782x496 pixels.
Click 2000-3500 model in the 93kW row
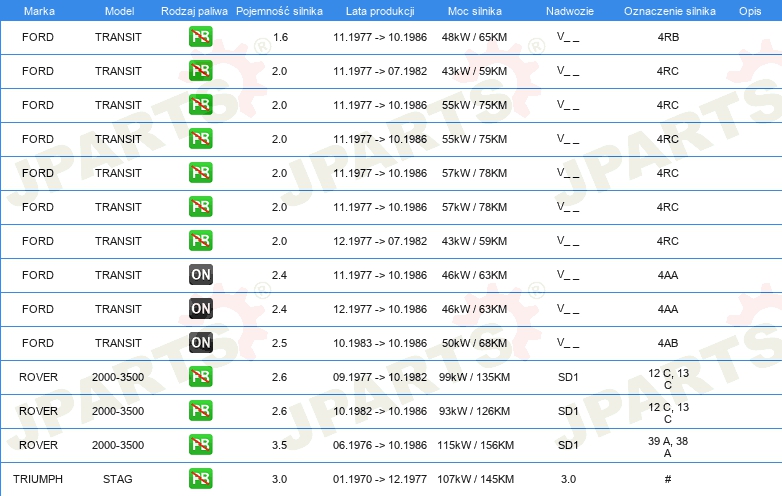tap(118, 411)
